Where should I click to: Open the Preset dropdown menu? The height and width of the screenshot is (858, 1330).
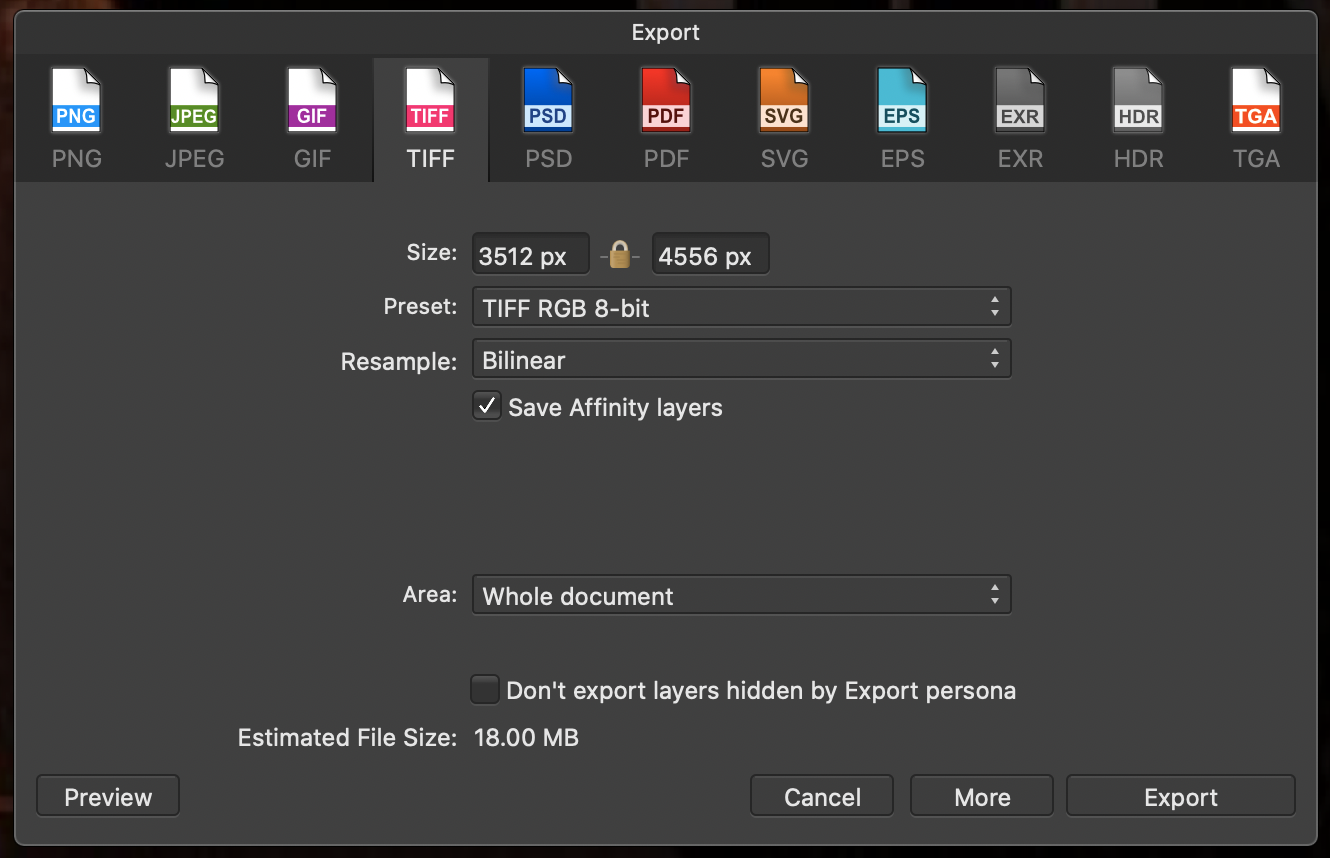pos(741,308)
